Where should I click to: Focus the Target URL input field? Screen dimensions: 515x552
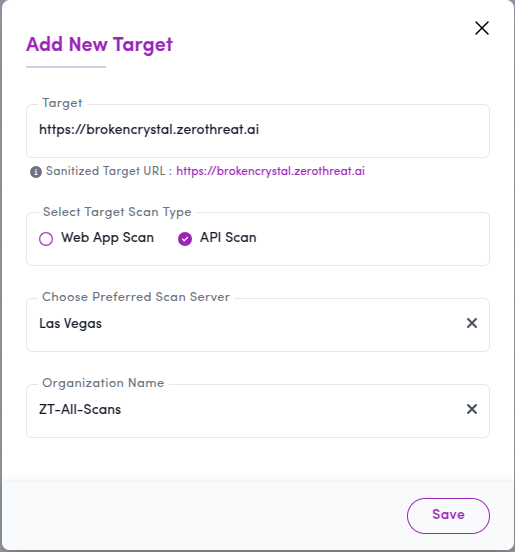(x=258, y=131)
